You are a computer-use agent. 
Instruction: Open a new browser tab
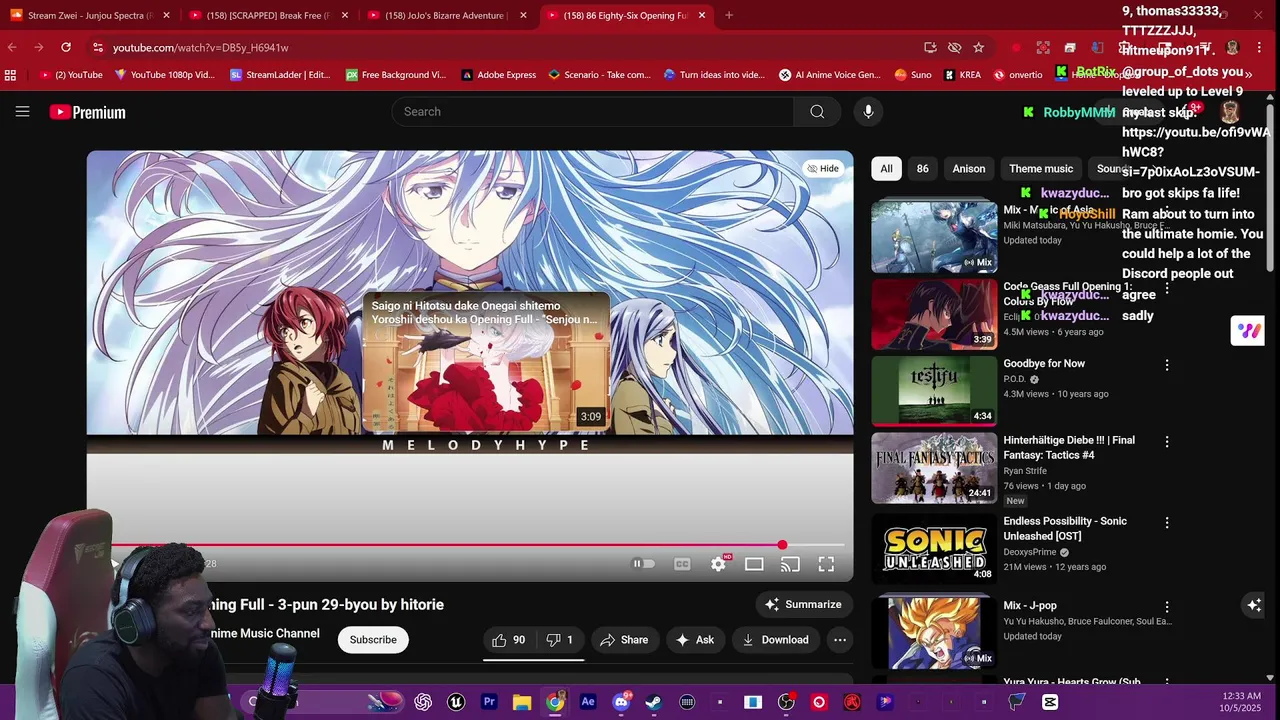(729, 15)
